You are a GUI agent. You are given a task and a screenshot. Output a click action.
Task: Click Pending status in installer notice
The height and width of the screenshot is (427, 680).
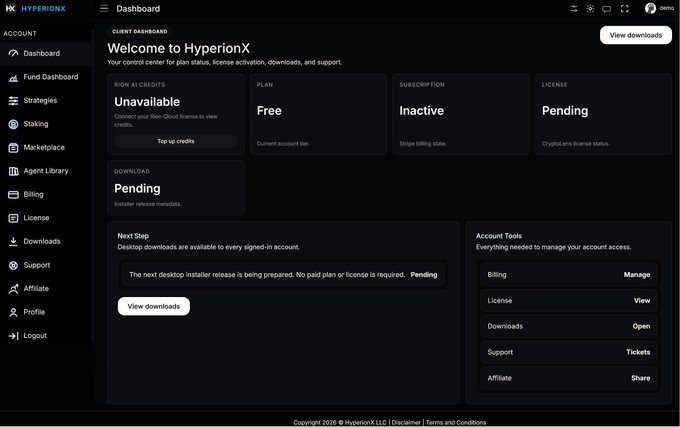[424, 274]
